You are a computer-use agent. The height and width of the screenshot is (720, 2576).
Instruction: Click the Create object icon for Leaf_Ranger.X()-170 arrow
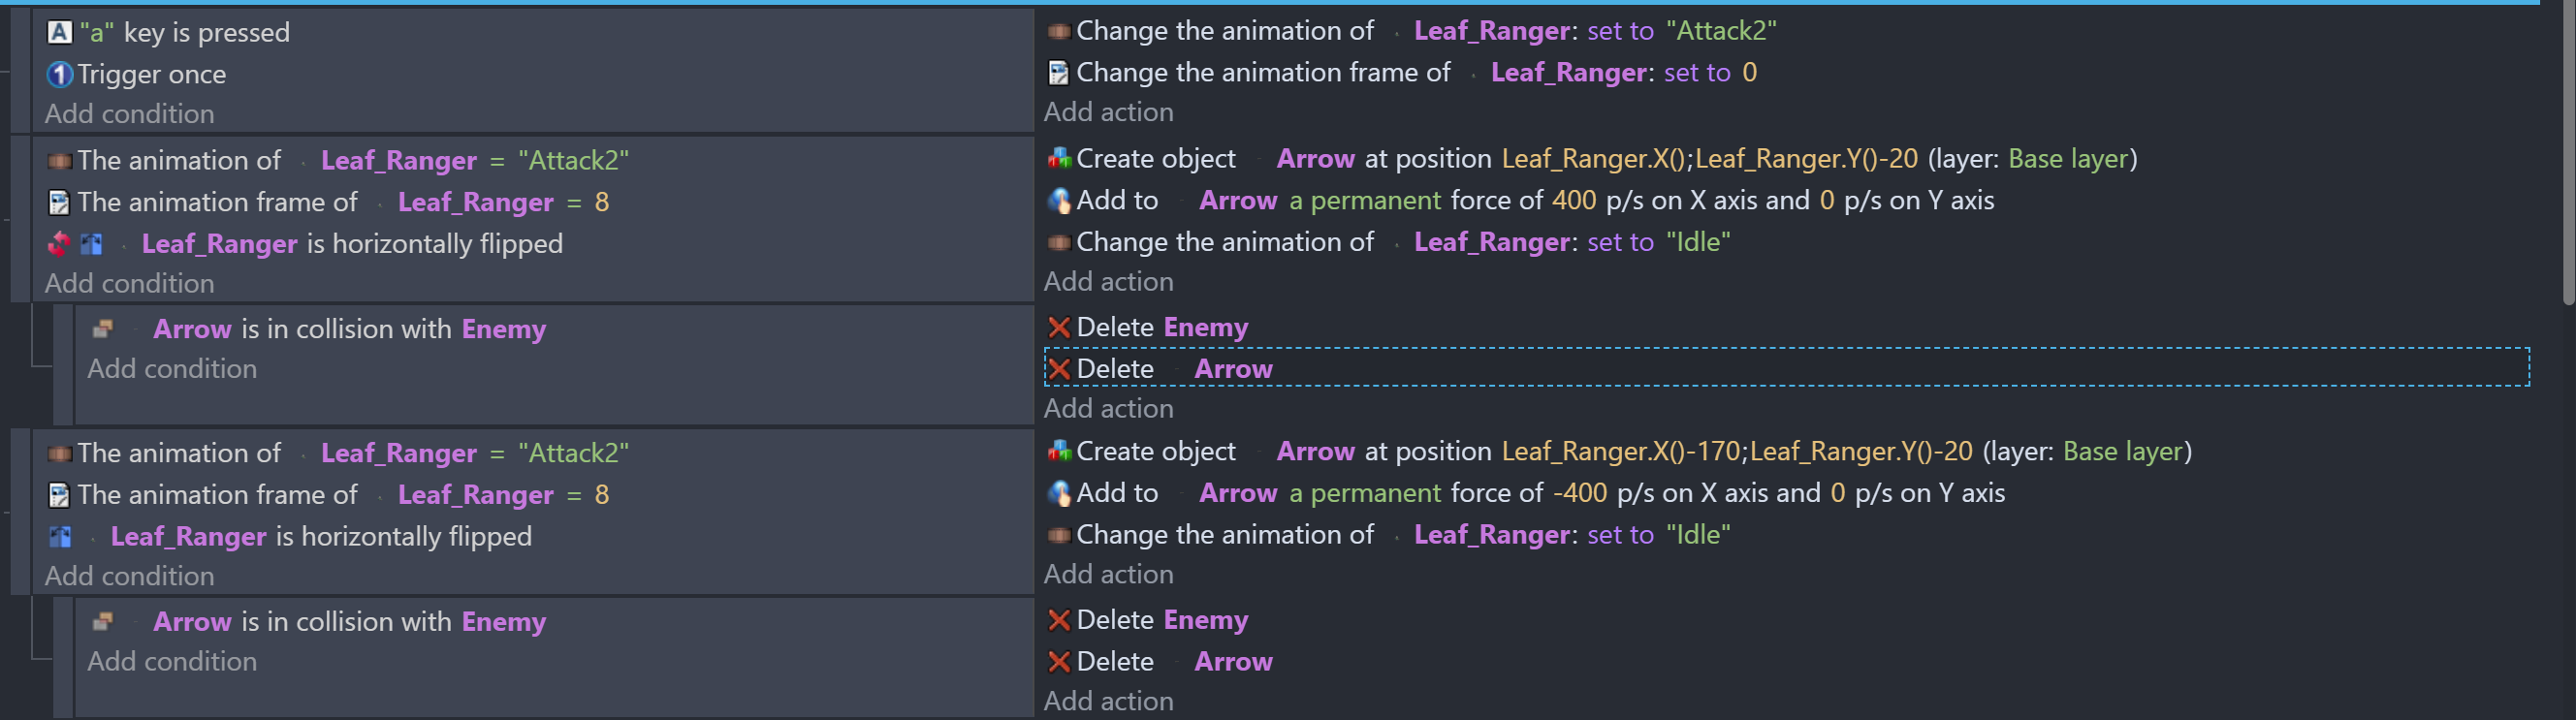1058,451
